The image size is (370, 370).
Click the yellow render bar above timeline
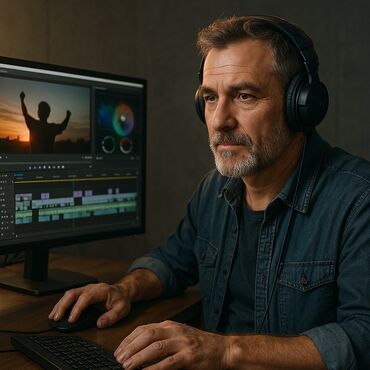76,180
